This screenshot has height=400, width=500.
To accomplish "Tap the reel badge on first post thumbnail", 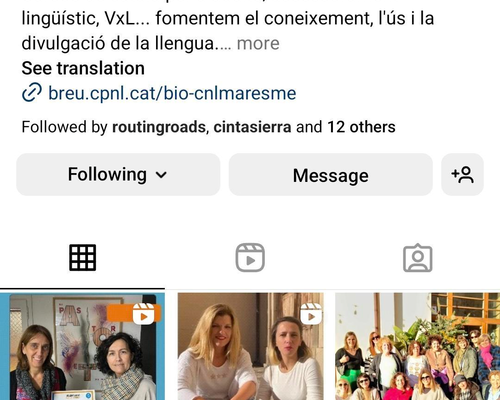I will tap(143, 314).
